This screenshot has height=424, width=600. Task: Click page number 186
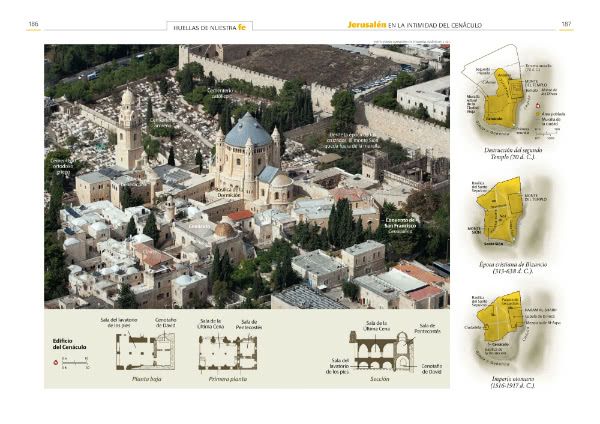[33, 25]
